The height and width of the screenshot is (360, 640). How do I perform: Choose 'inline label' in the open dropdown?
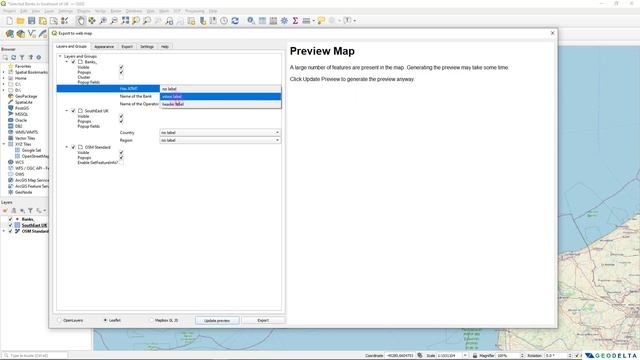tap(220, 97)
